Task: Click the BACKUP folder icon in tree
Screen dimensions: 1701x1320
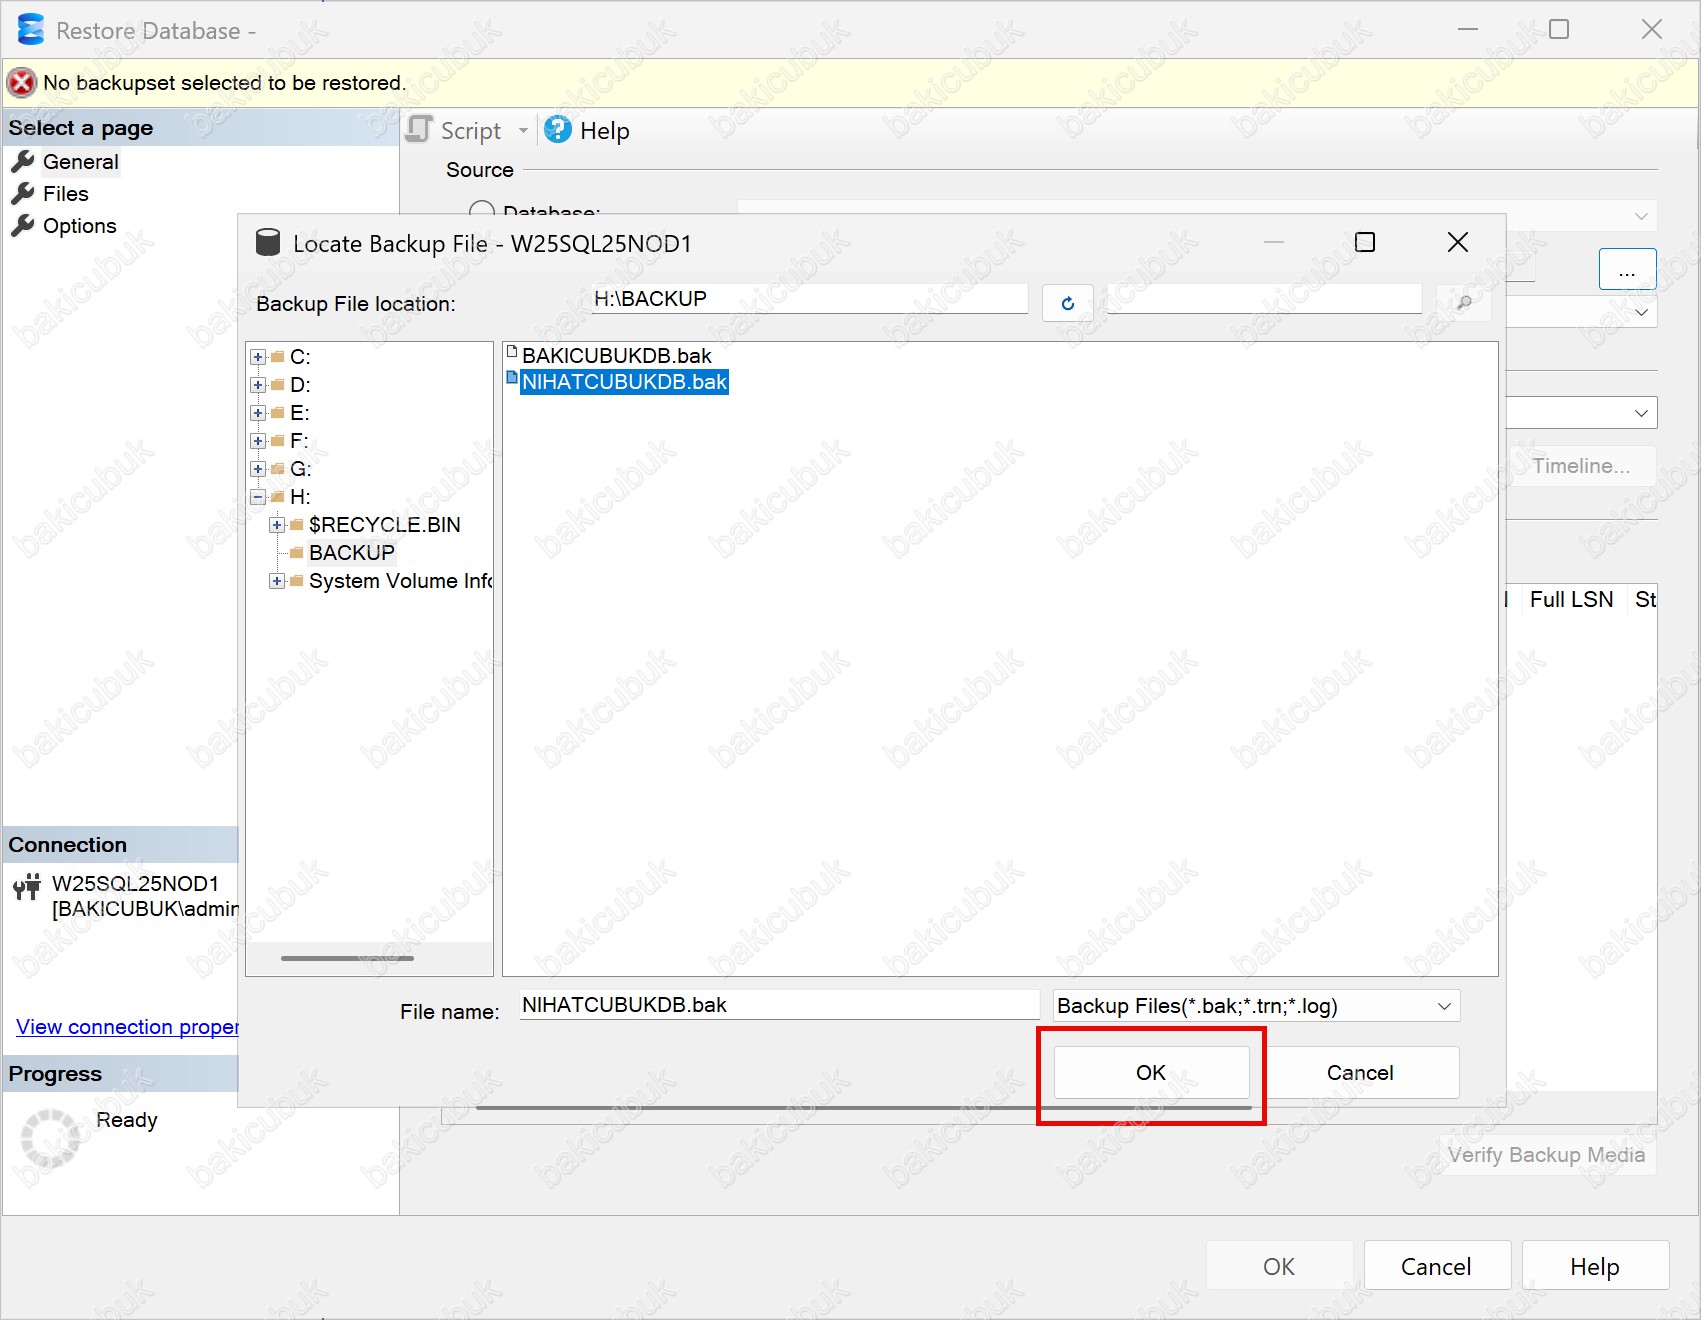Action: [296, 553]
